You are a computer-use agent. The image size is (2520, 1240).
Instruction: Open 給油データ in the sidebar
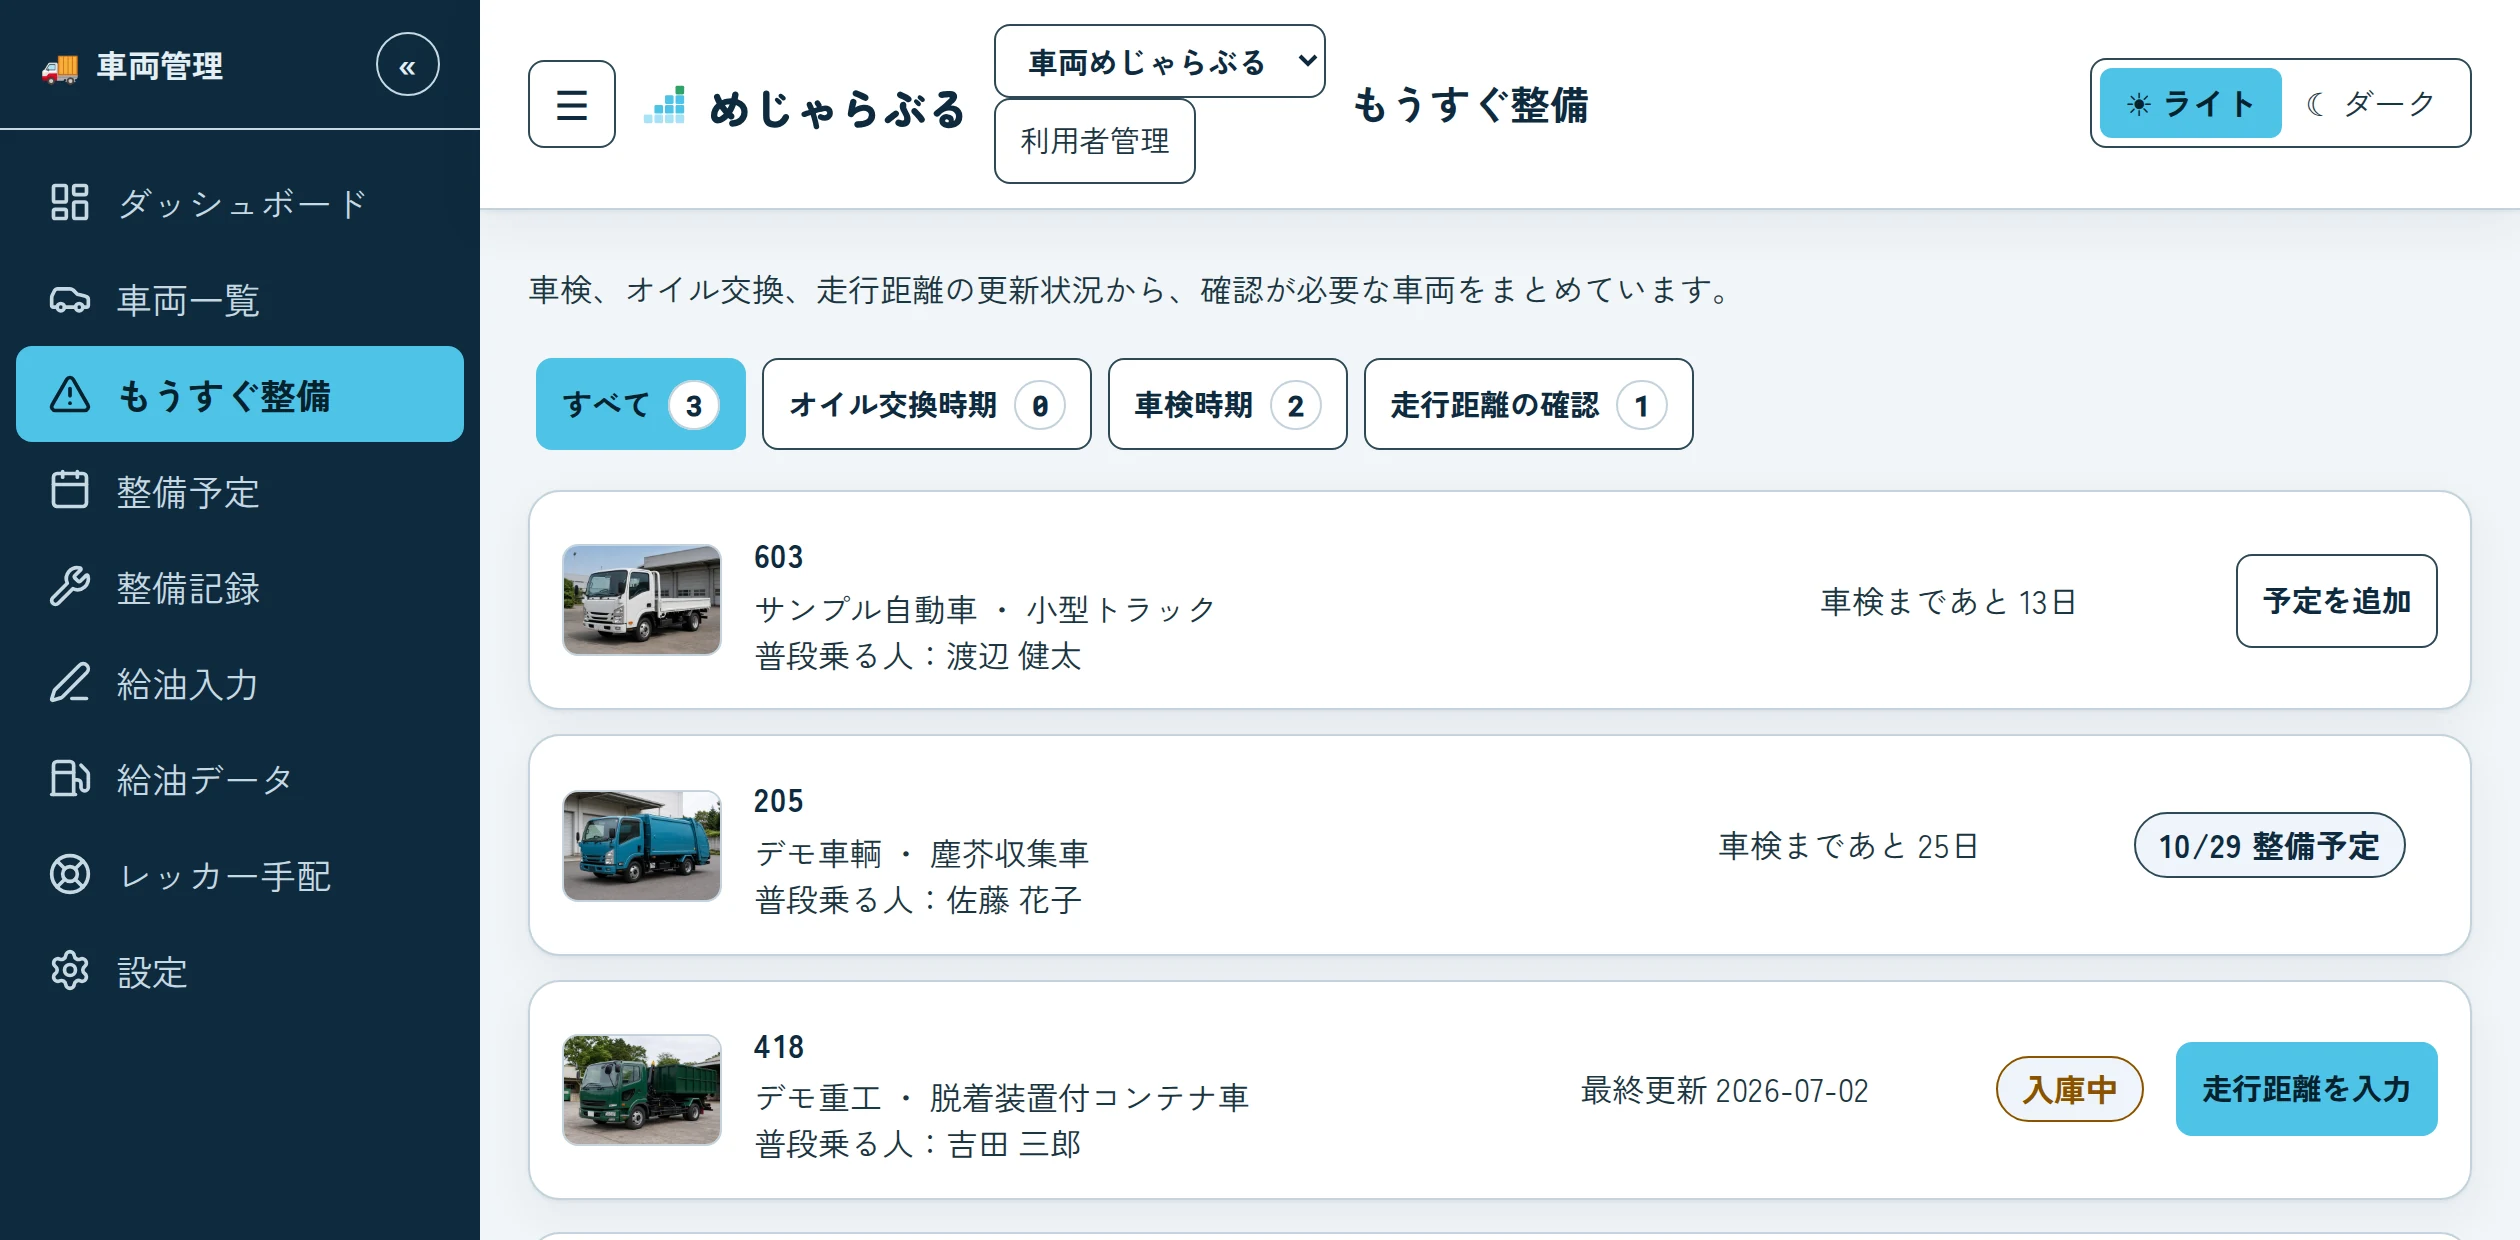(240, 778)
